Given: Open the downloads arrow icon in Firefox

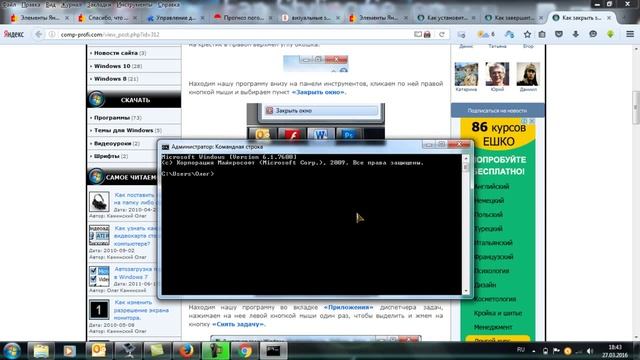Looking at the screenshot, I should (x=576, y=34).
